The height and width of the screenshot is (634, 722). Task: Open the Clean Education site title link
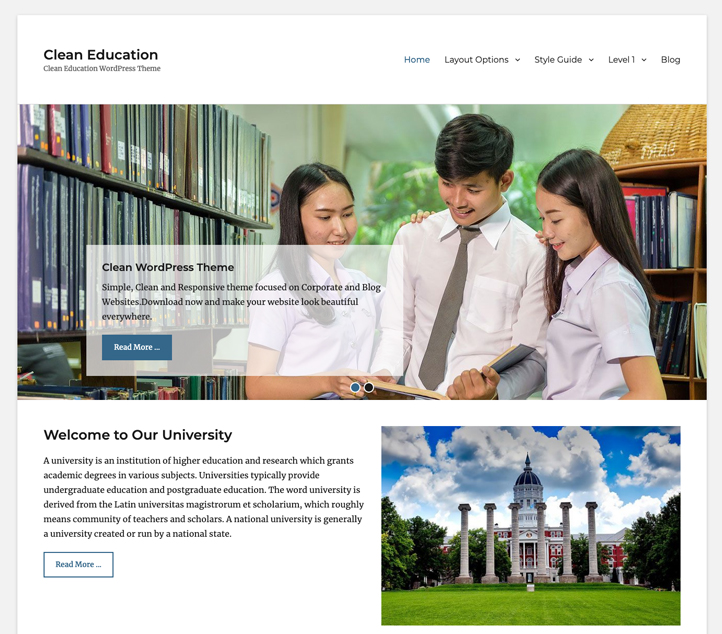[x=100, y=55]
